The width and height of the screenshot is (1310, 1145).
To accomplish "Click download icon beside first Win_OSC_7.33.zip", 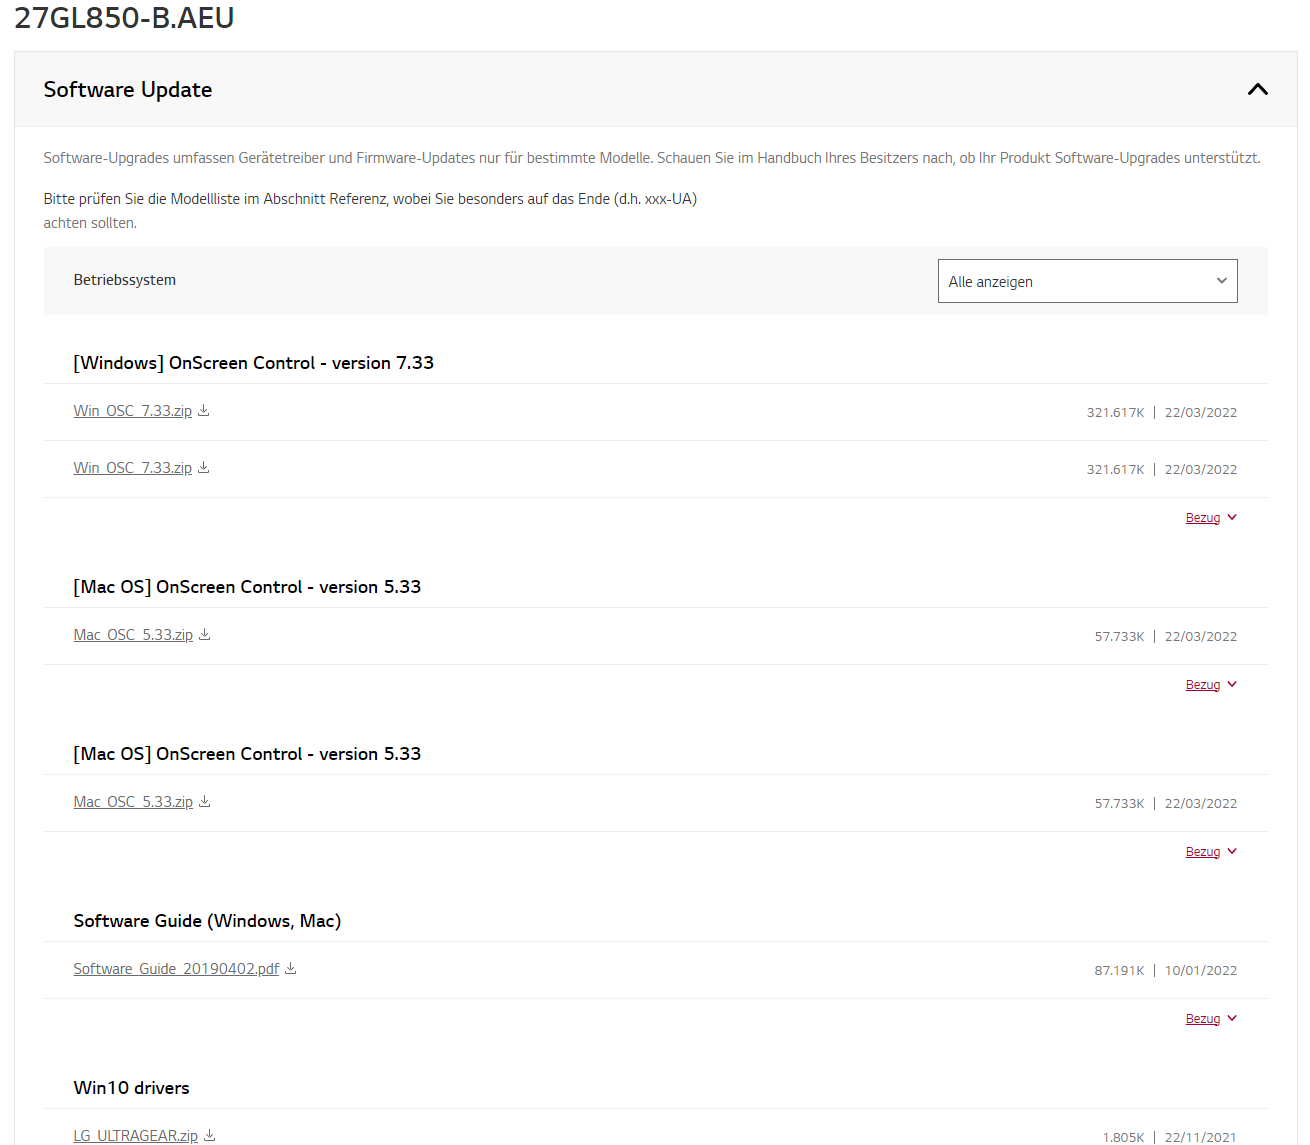I will coord(204,410).
